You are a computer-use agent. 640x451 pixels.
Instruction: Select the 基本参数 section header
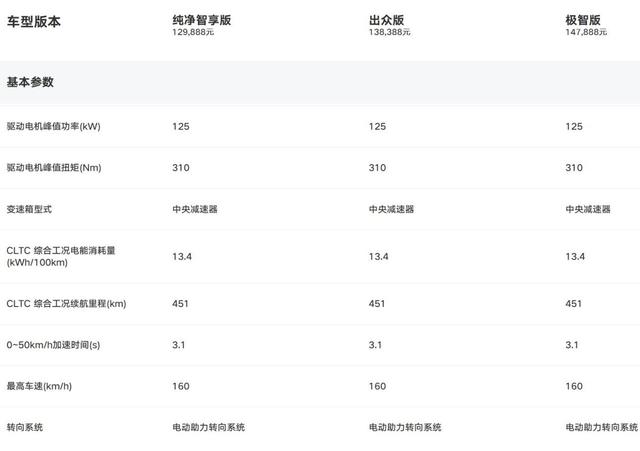[30, 82]
